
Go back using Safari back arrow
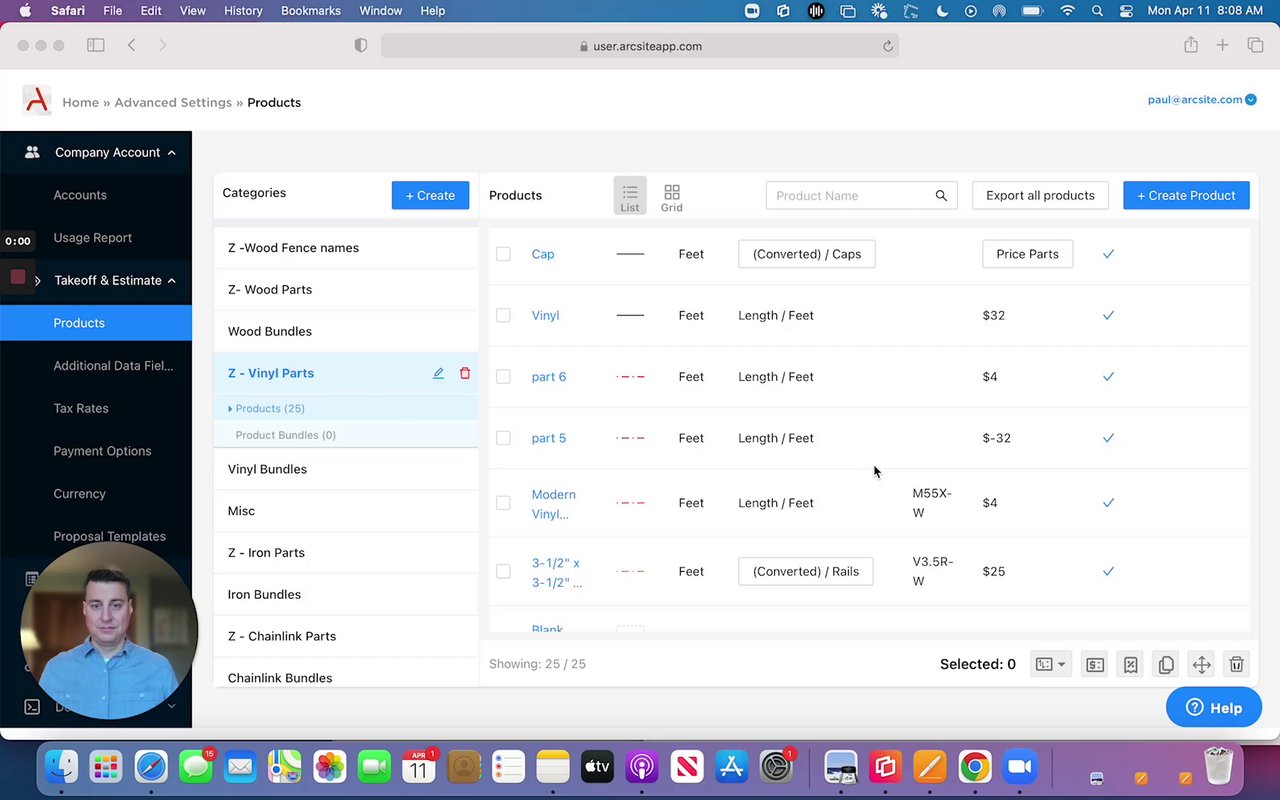131,45
